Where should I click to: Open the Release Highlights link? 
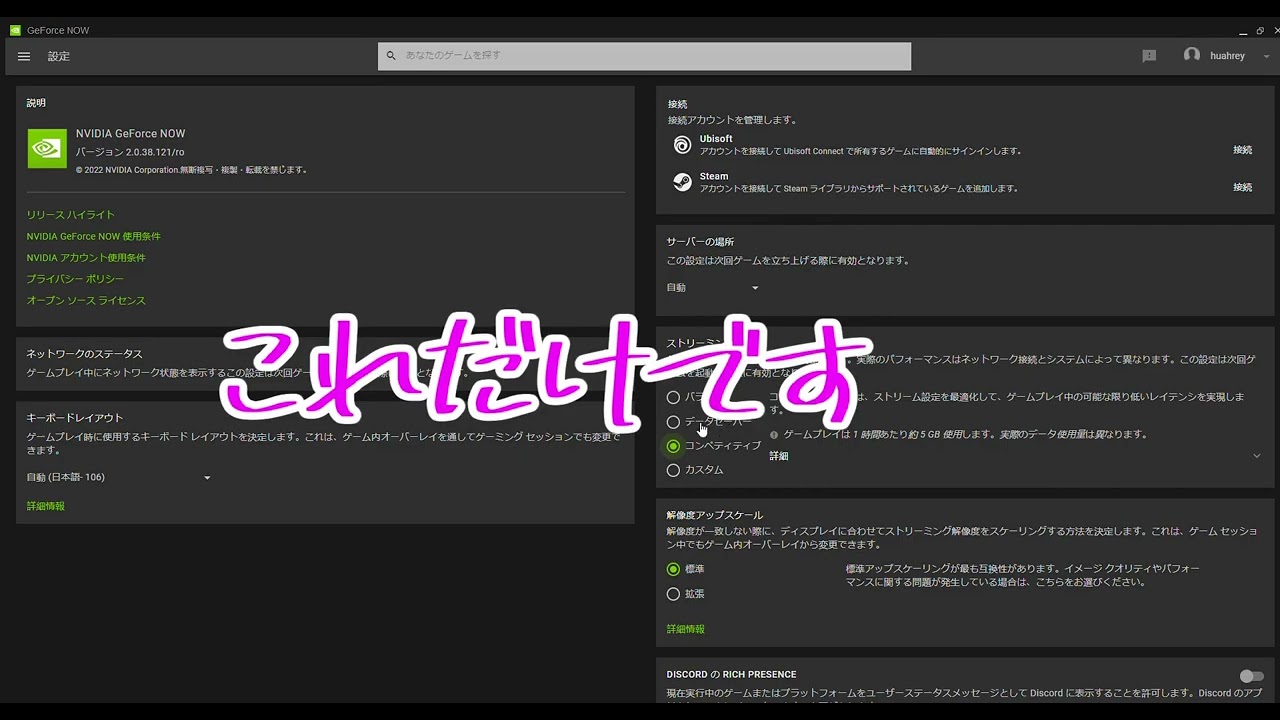coord(71,215)
